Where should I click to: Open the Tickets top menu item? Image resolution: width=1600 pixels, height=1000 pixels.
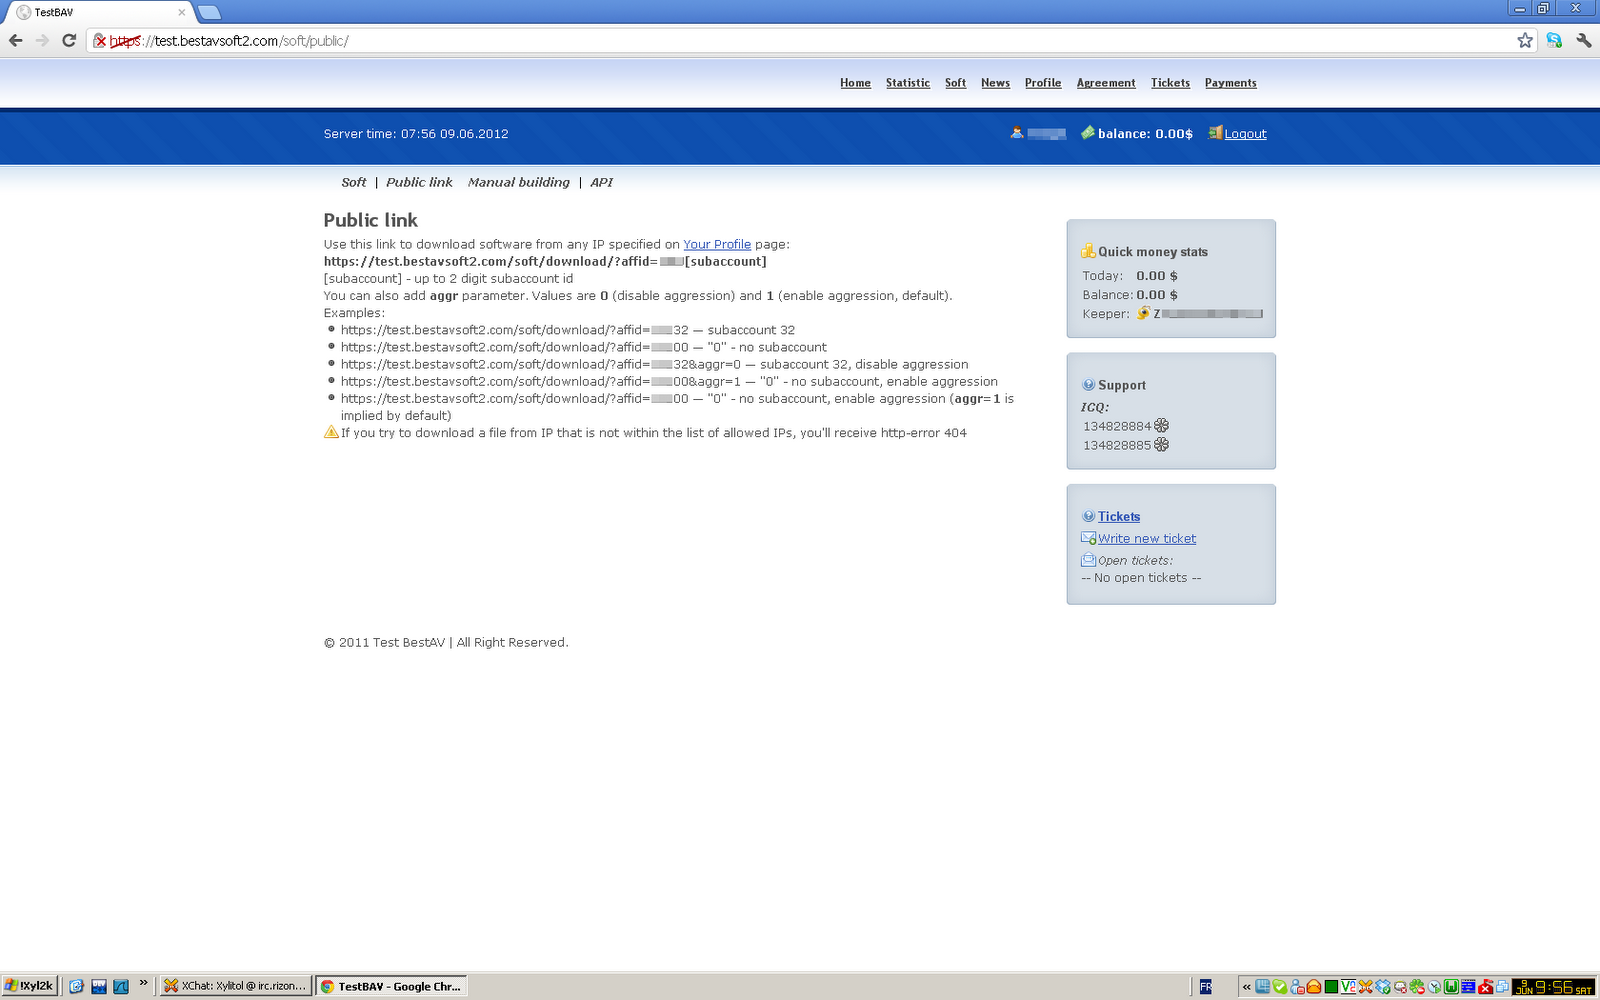1170,83
